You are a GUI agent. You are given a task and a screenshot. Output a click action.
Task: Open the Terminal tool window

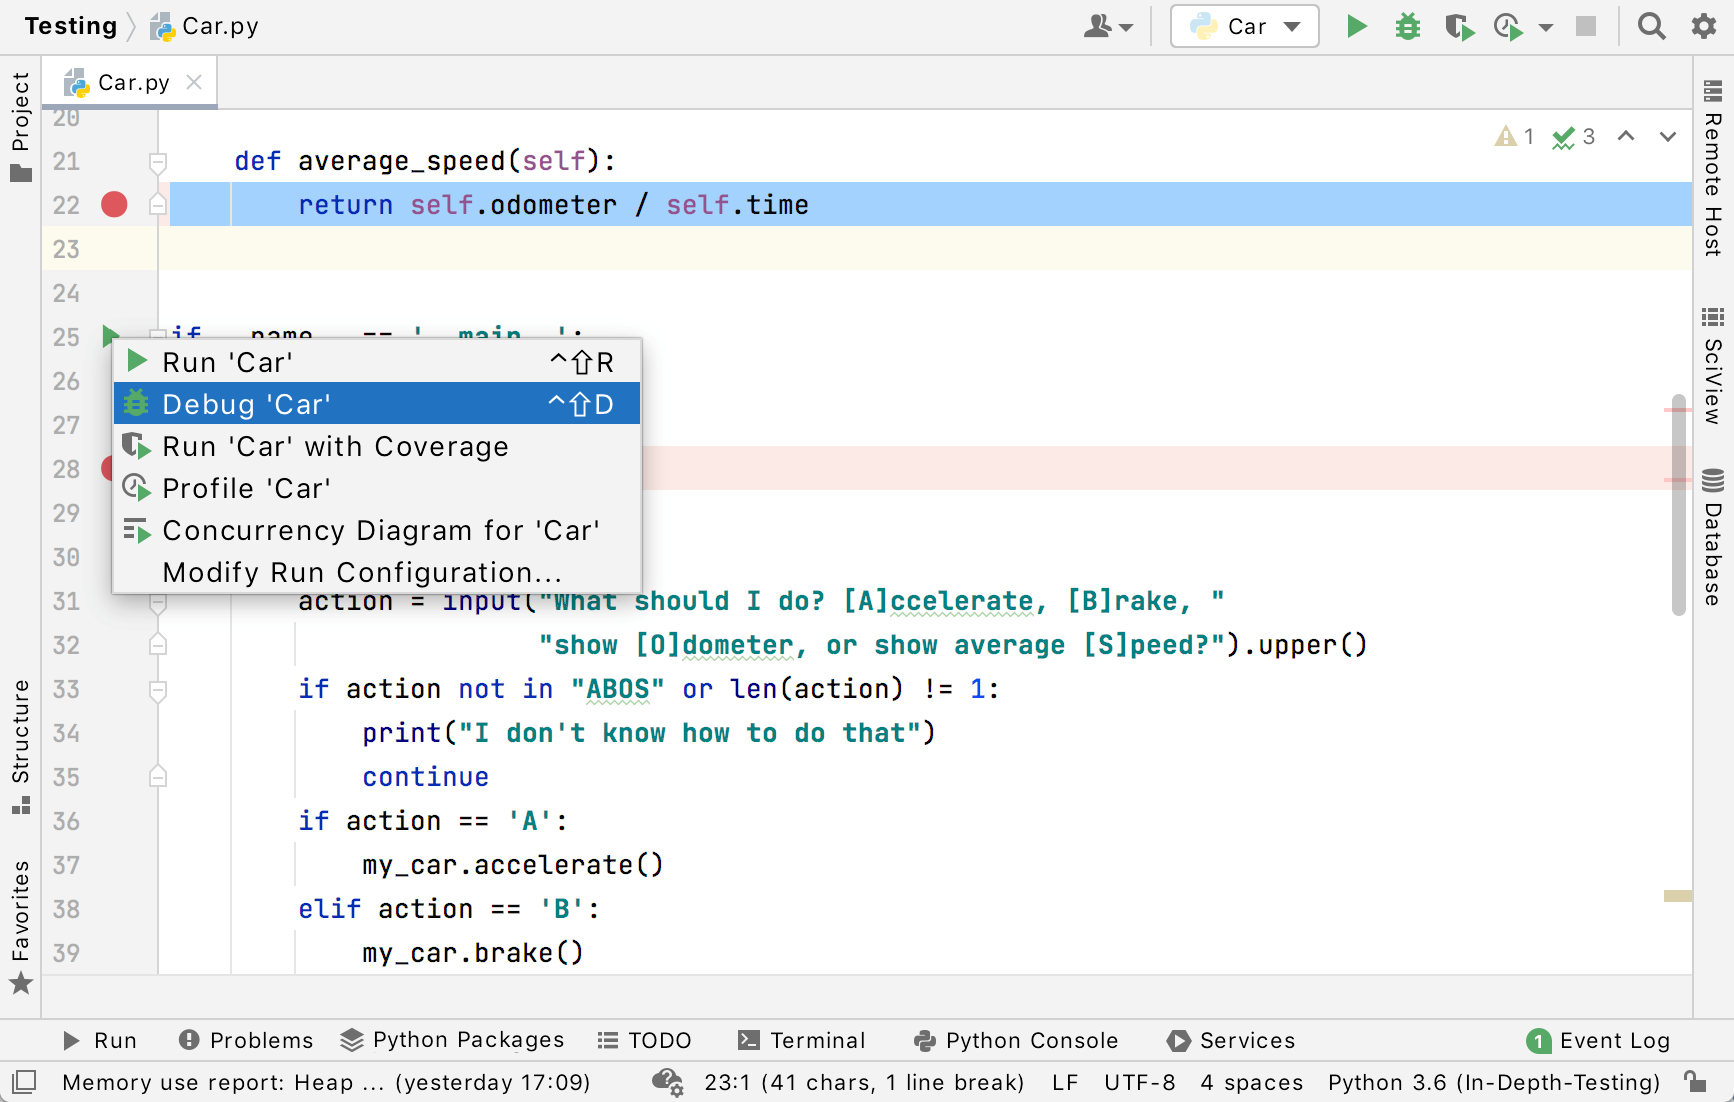point(801,1040)
